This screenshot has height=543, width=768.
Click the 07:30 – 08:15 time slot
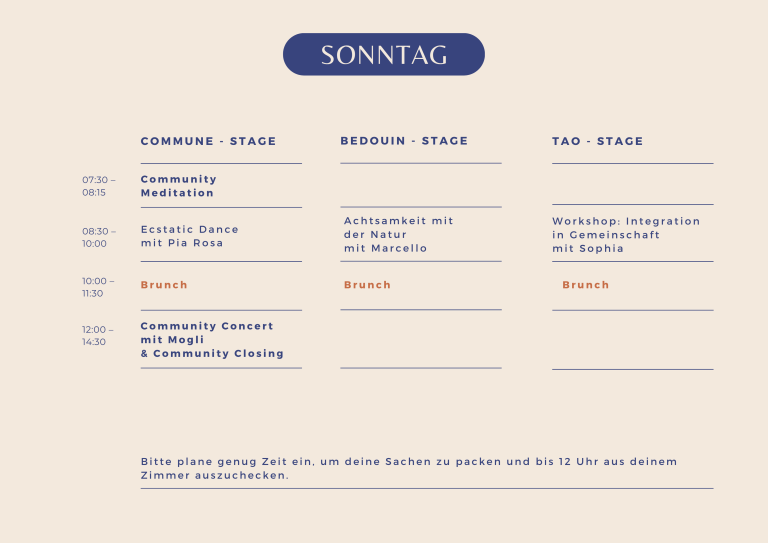[99, 186]
